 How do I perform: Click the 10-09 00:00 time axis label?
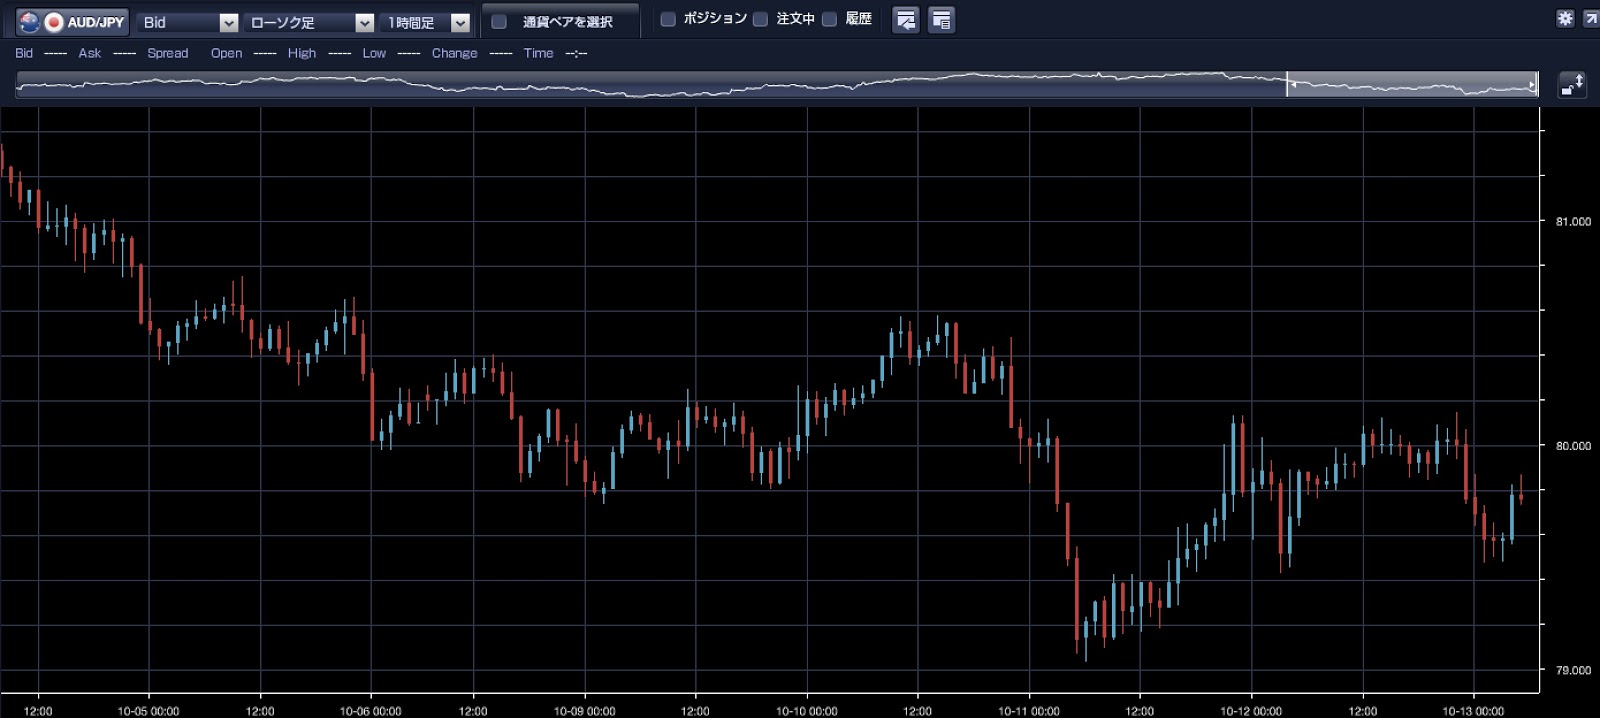584,711
